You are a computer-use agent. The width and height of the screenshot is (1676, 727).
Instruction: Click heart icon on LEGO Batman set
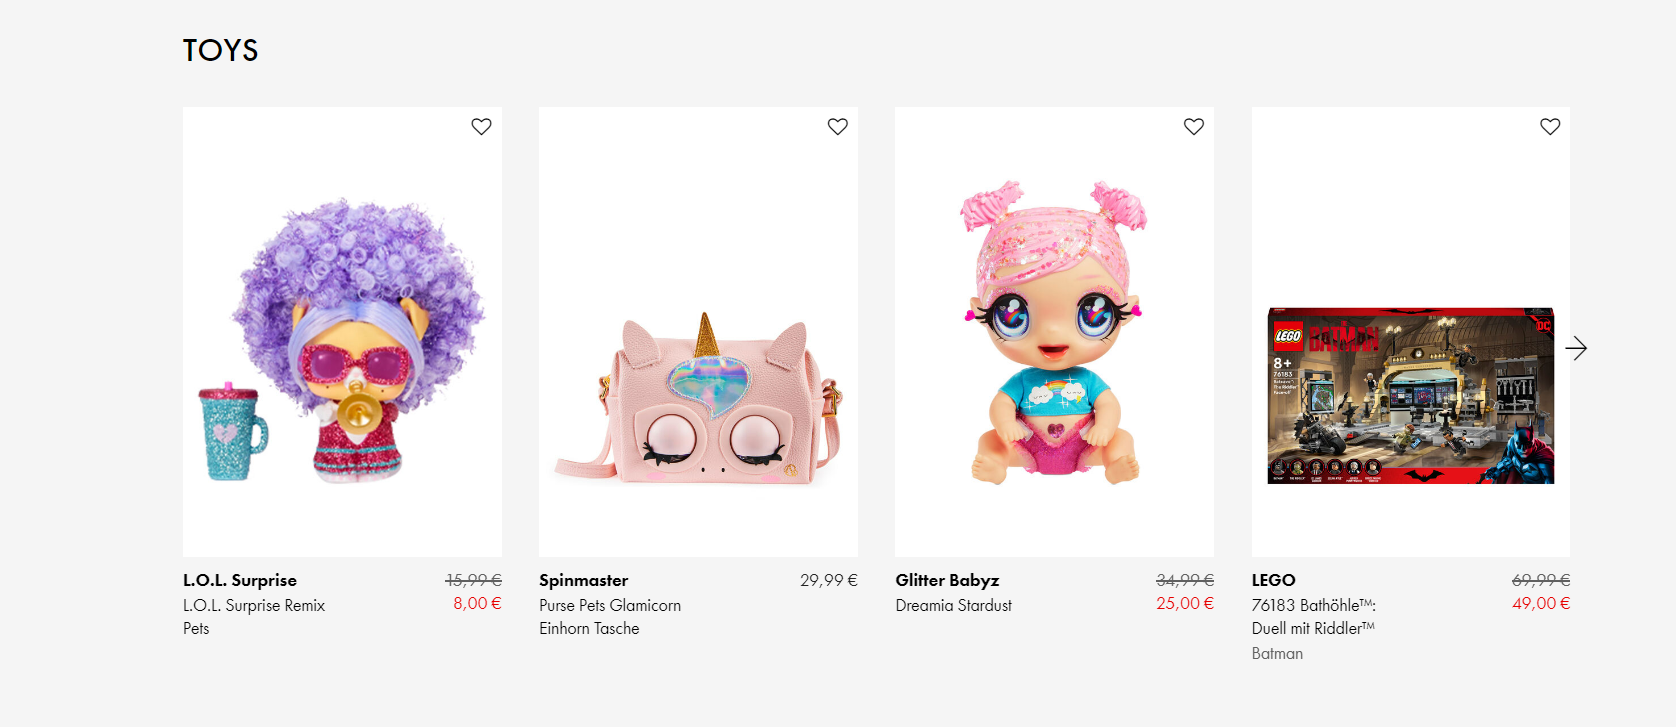[x=1549, y=127]
